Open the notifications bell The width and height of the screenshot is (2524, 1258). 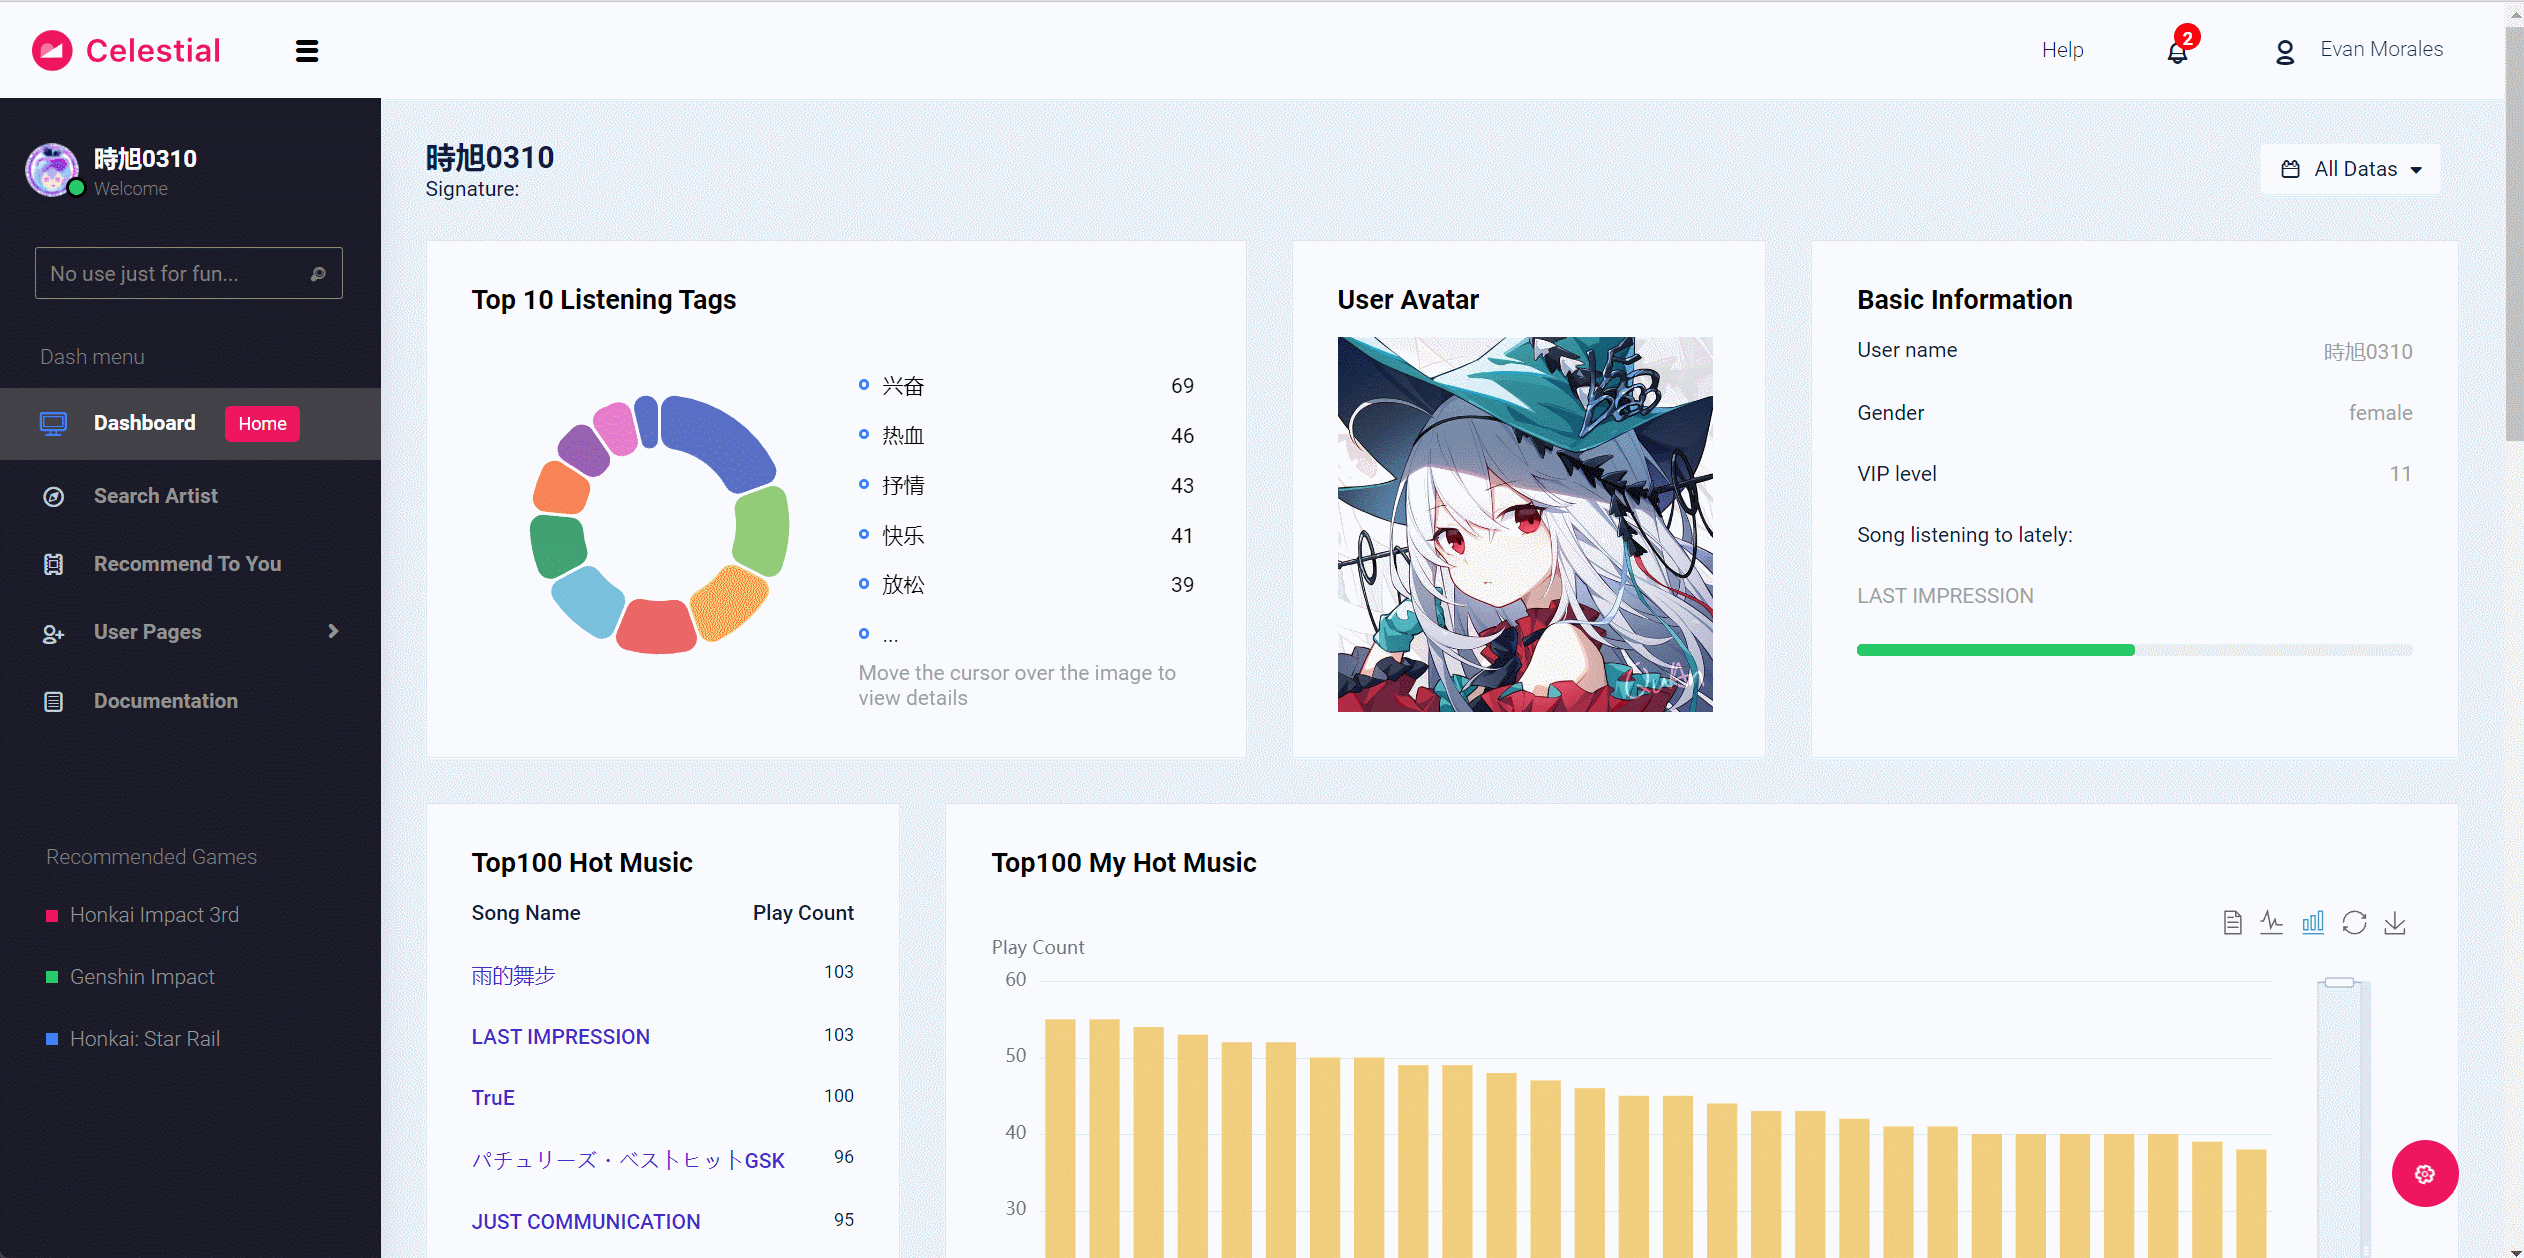point(2177,51)
